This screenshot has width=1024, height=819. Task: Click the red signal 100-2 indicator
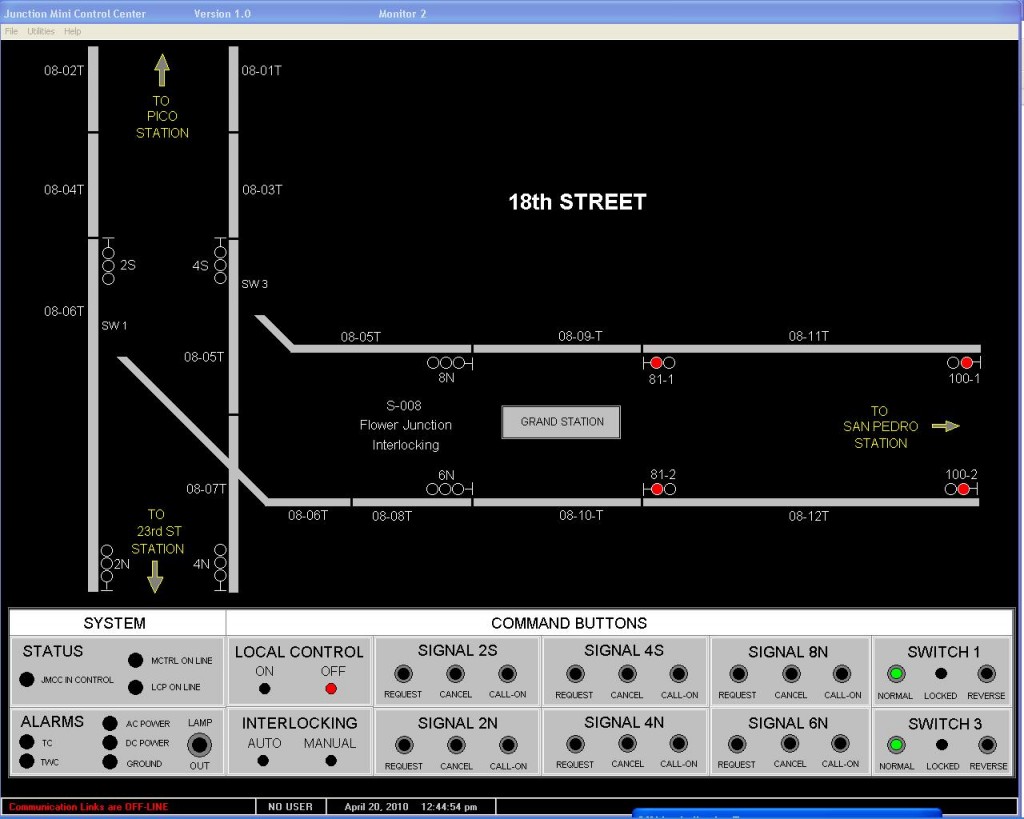click(x=963, y=489)
